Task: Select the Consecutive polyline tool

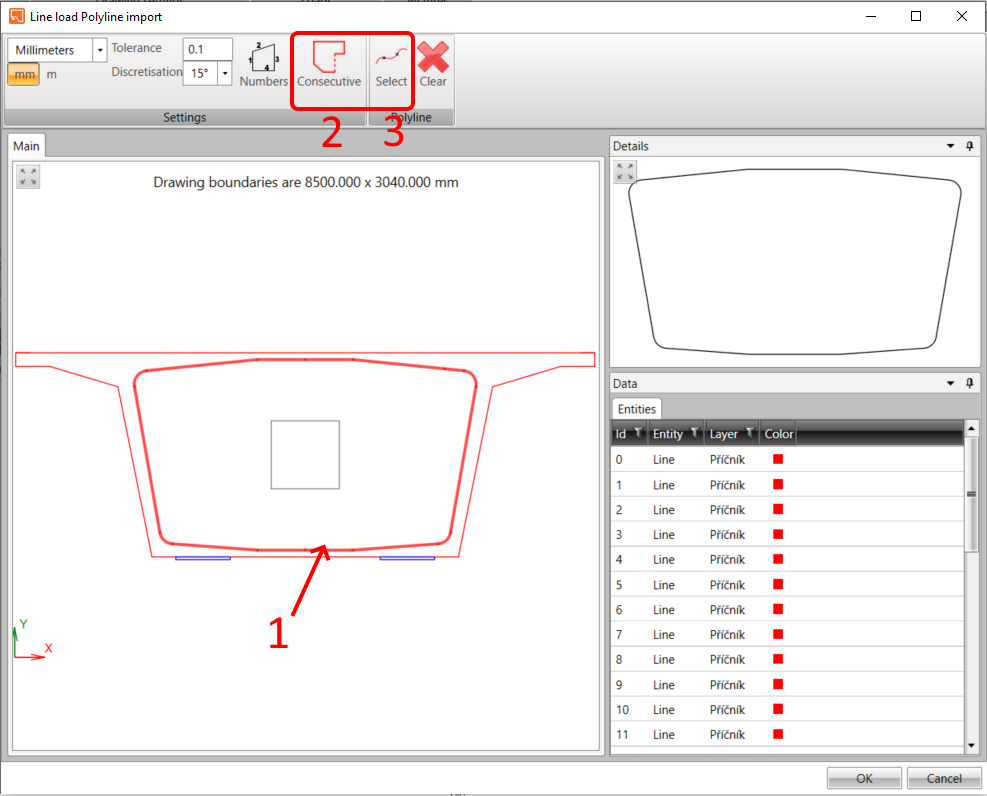Action: 328,65
